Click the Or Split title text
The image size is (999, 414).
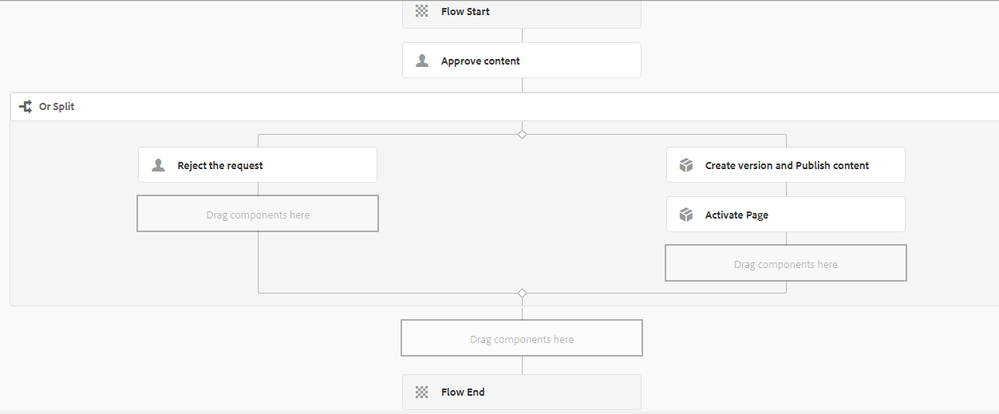tap(56, 106)
